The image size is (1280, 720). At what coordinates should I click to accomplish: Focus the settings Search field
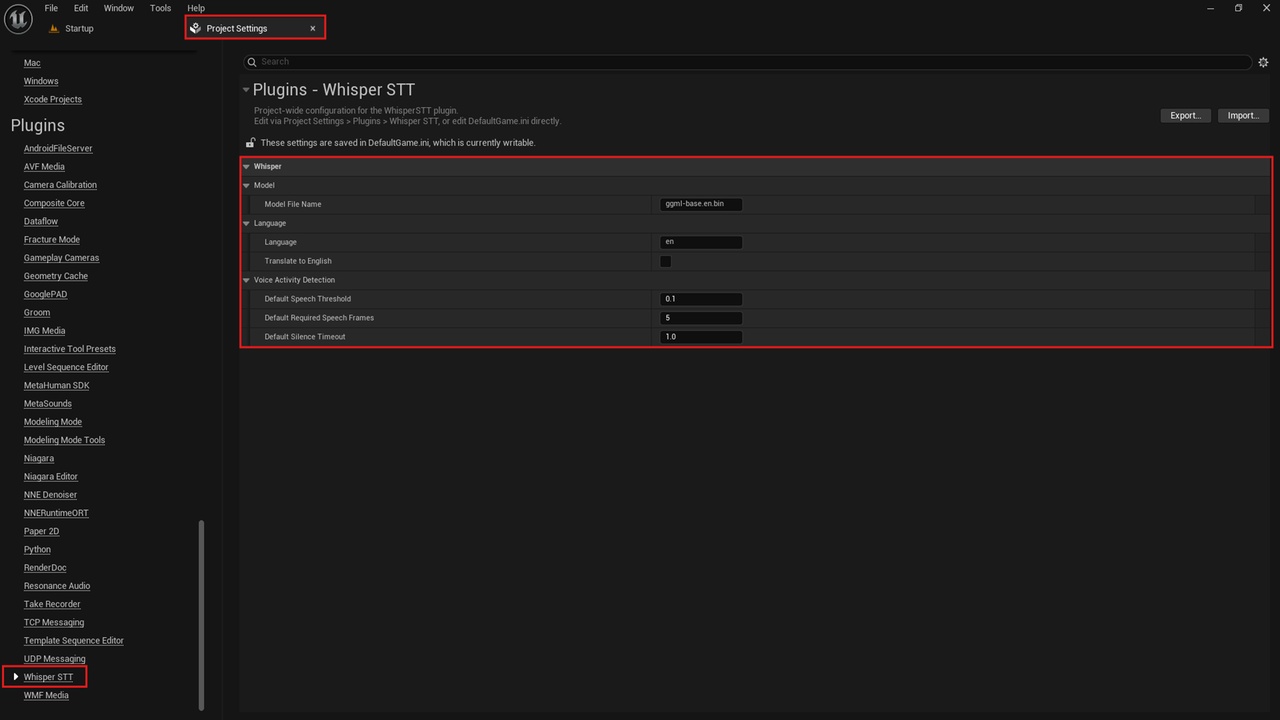pos(748,62)
